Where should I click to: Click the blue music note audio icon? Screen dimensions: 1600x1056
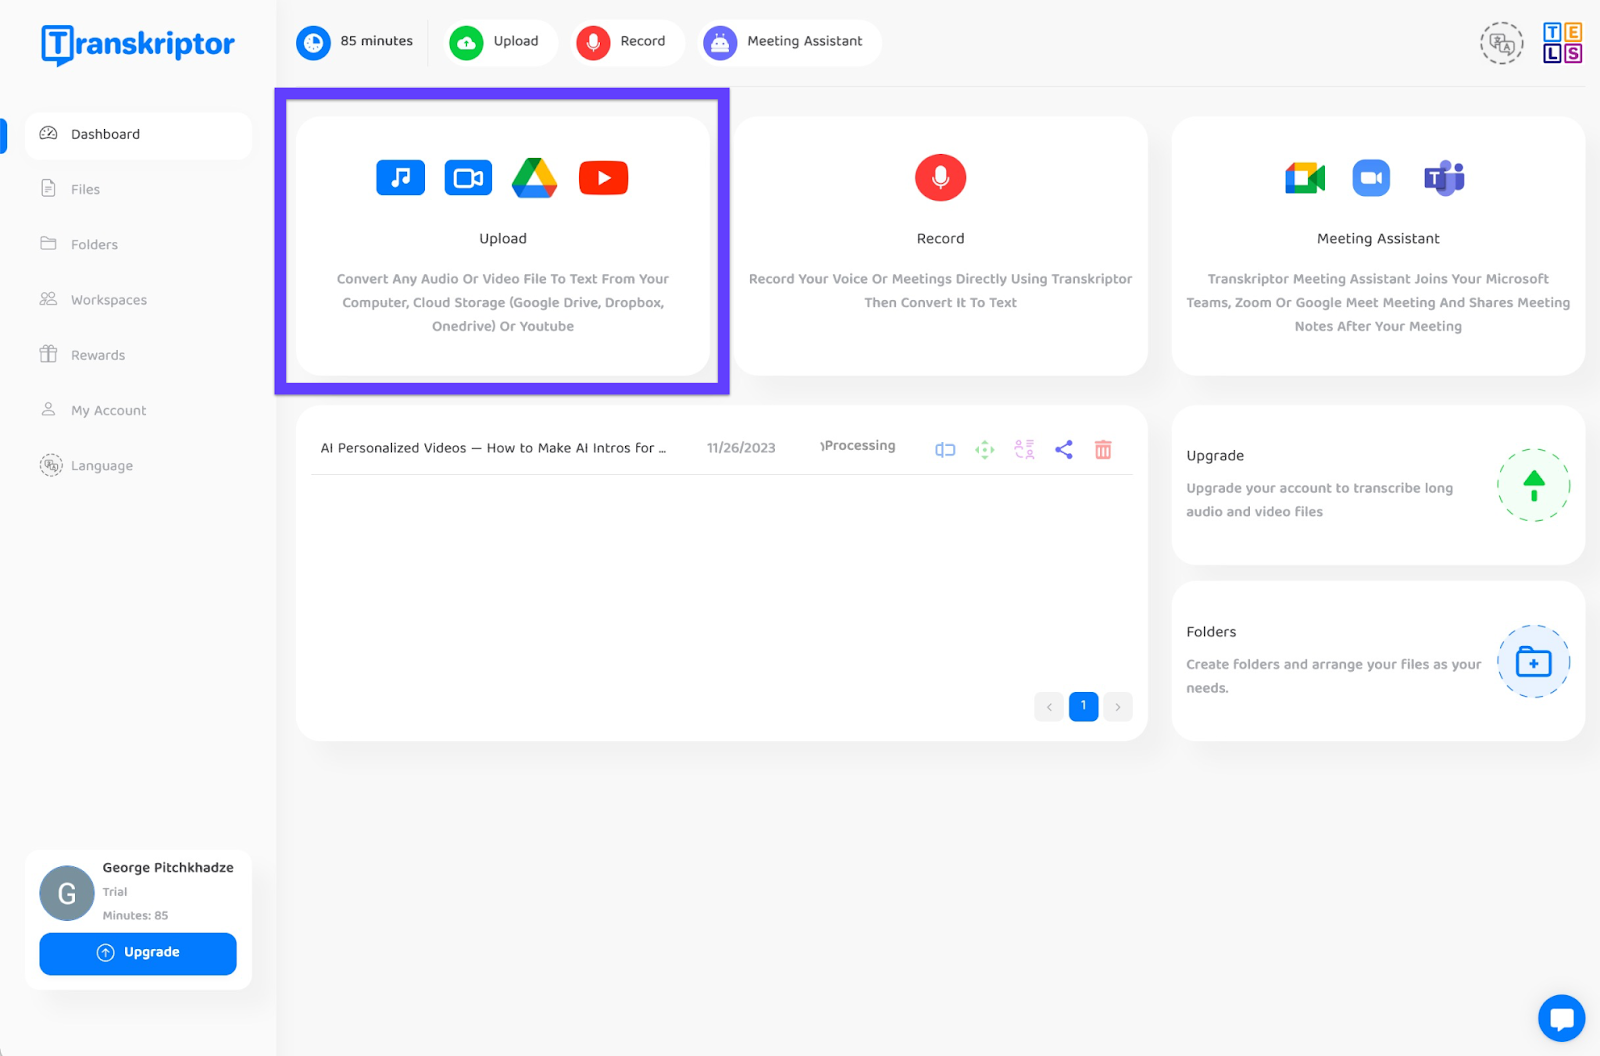(x=400, y=177)
